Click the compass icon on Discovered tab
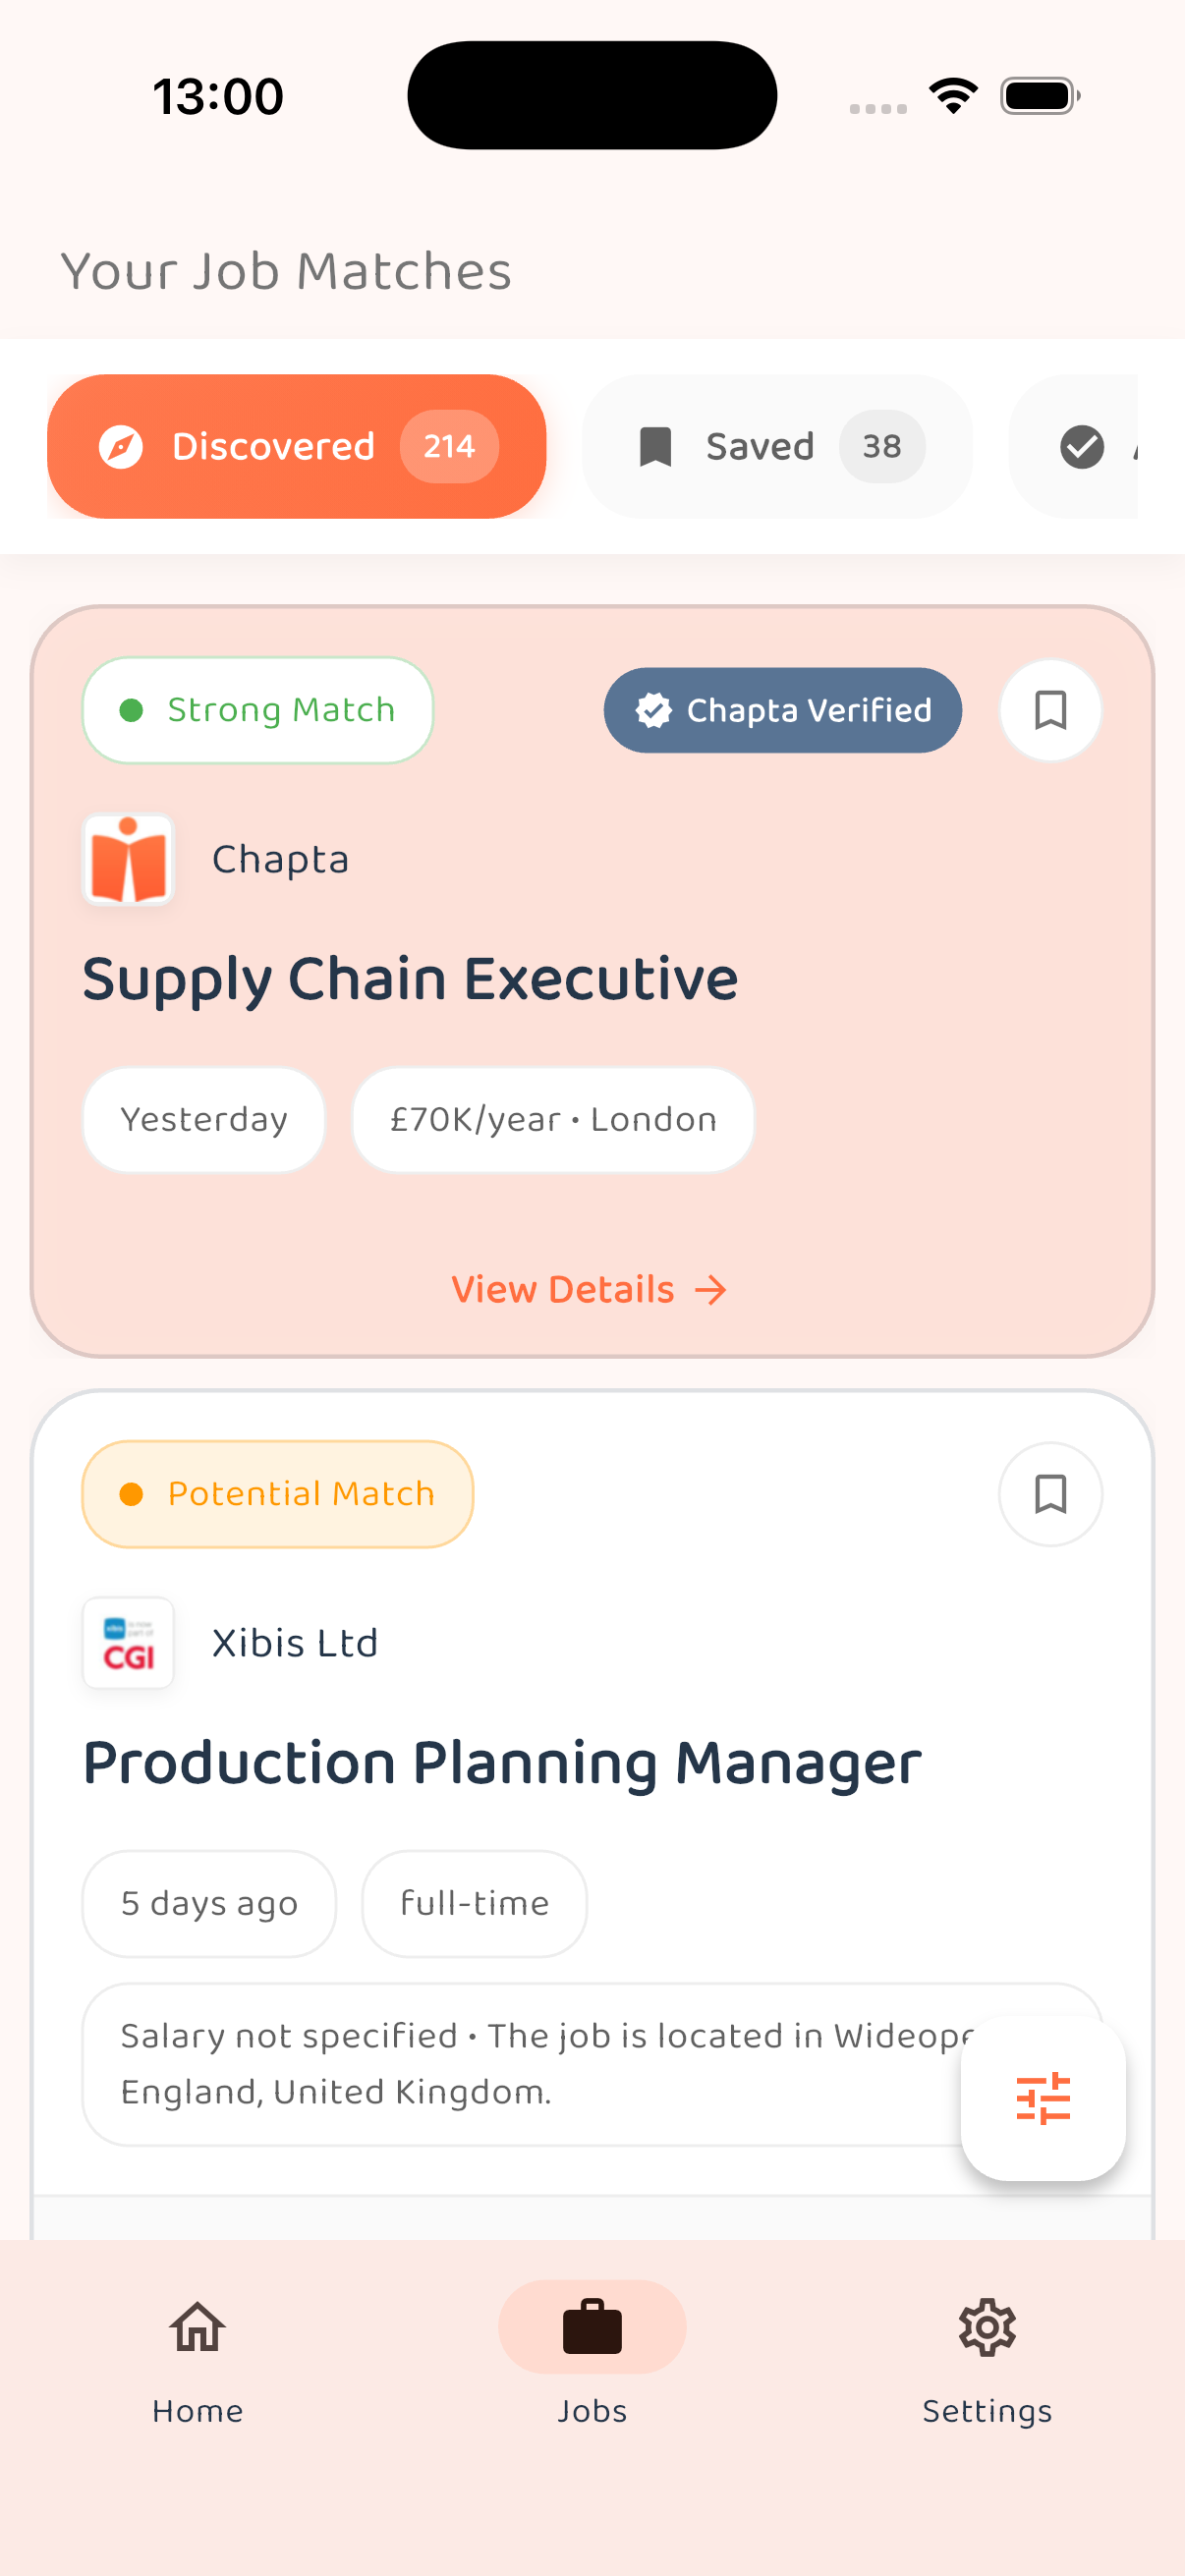1185x2576 pixels. [119, 446]
